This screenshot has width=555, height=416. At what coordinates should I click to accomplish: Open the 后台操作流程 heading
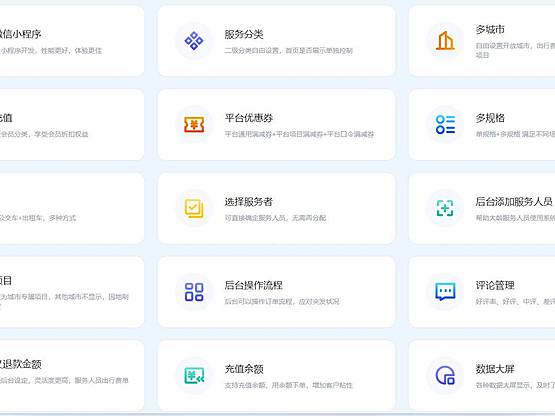[x=253, y=285]
